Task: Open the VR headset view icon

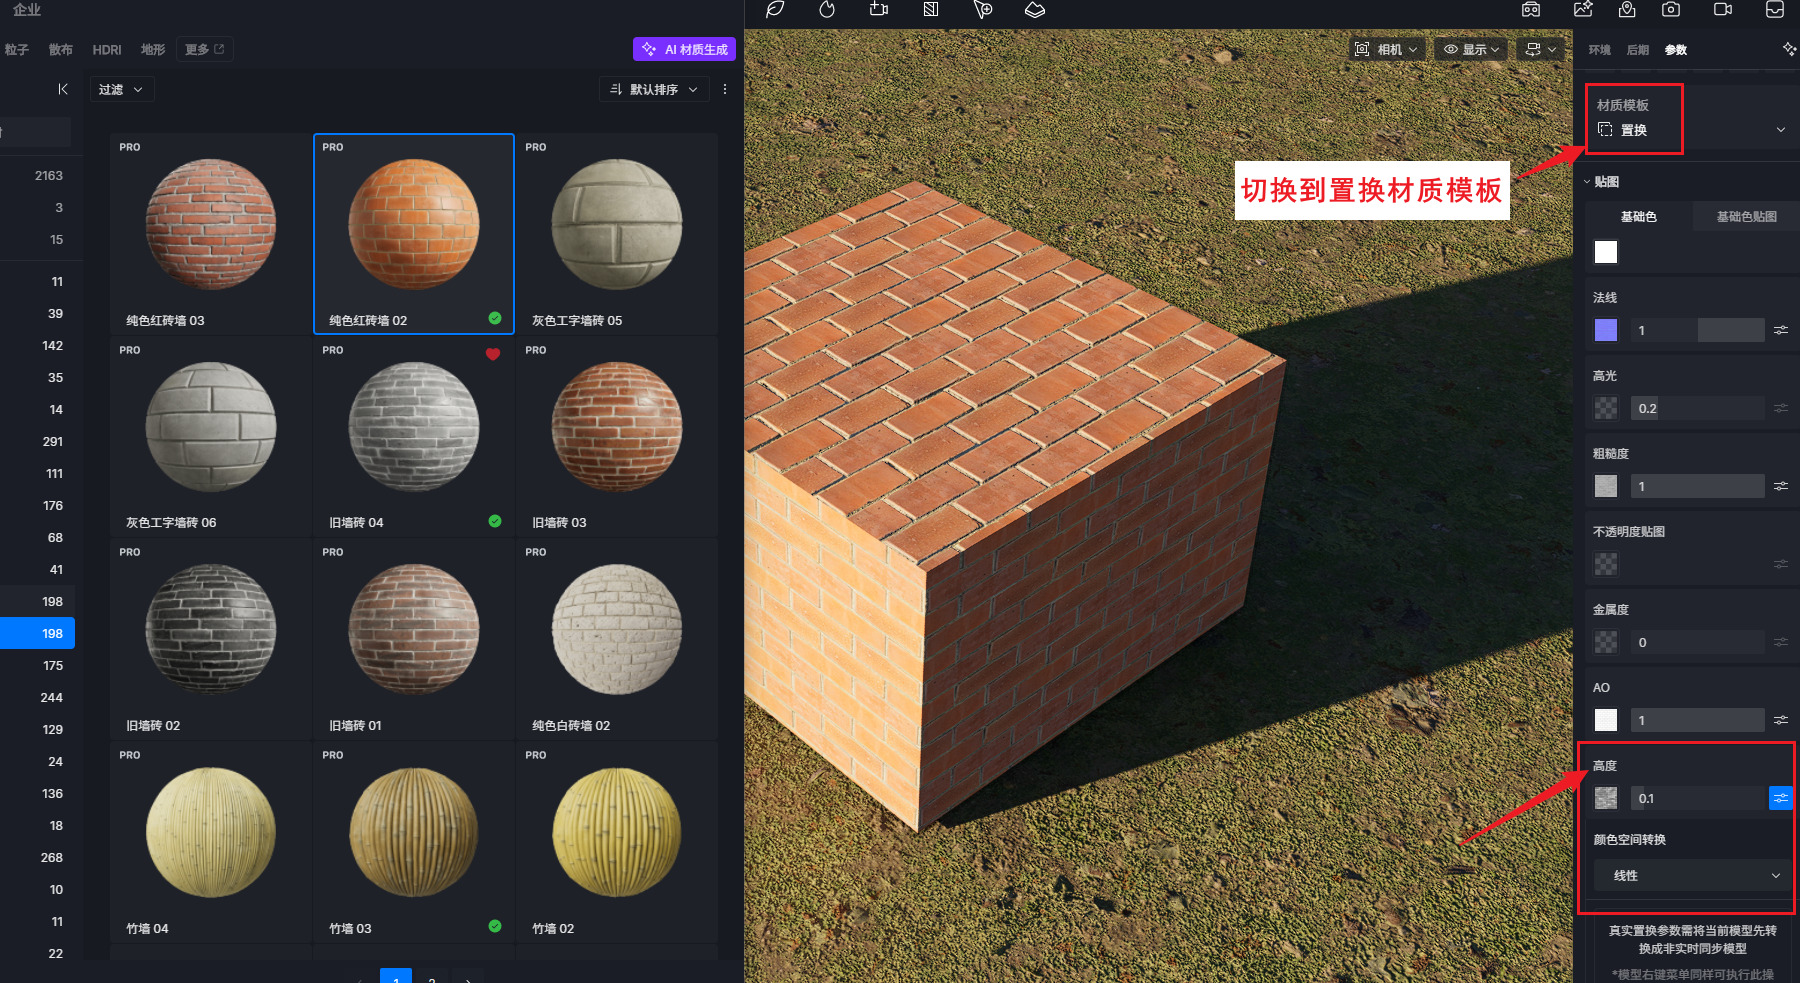Action: pyautogui.click(x=1531, y=10)
